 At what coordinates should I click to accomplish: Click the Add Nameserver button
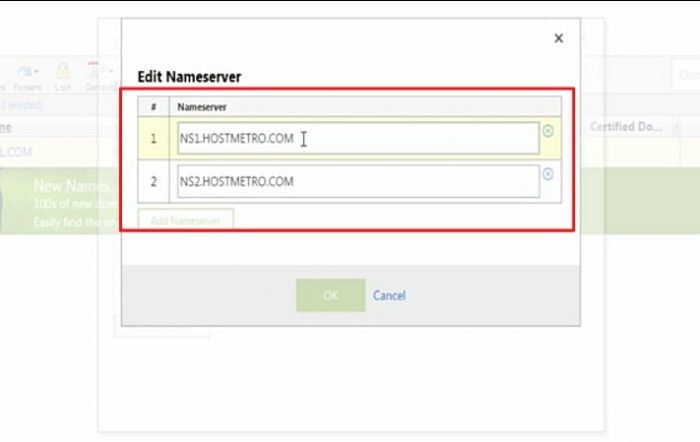click(x=186, y=220)
